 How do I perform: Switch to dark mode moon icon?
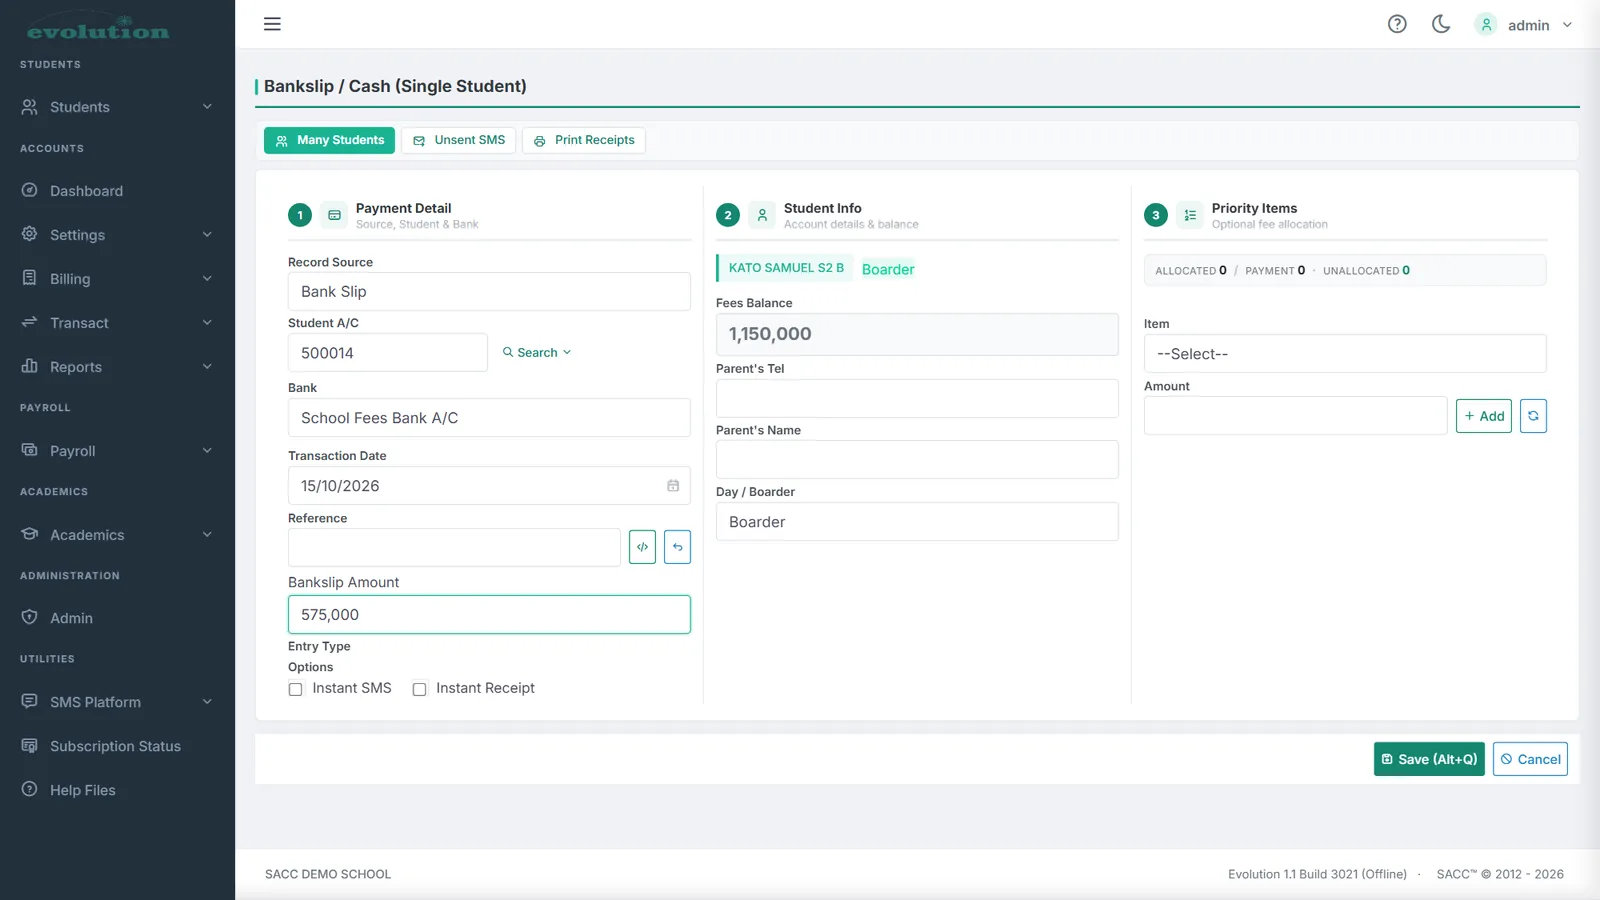(1441, 24)
